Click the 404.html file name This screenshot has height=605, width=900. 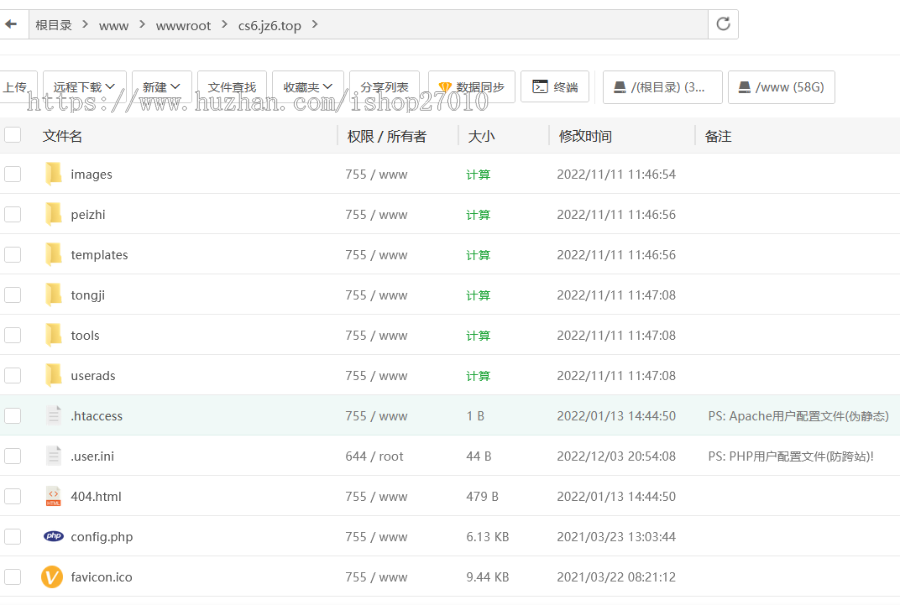click(x=96, y=497)
